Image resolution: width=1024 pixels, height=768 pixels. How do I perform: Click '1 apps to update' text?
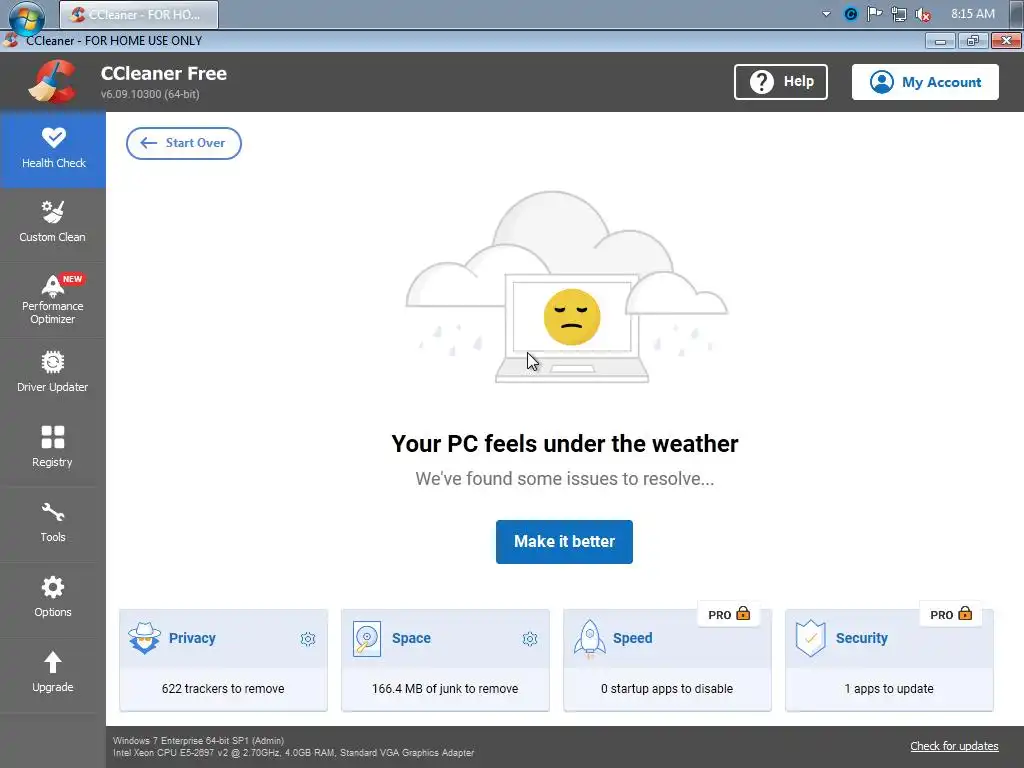tap(889, 688)
